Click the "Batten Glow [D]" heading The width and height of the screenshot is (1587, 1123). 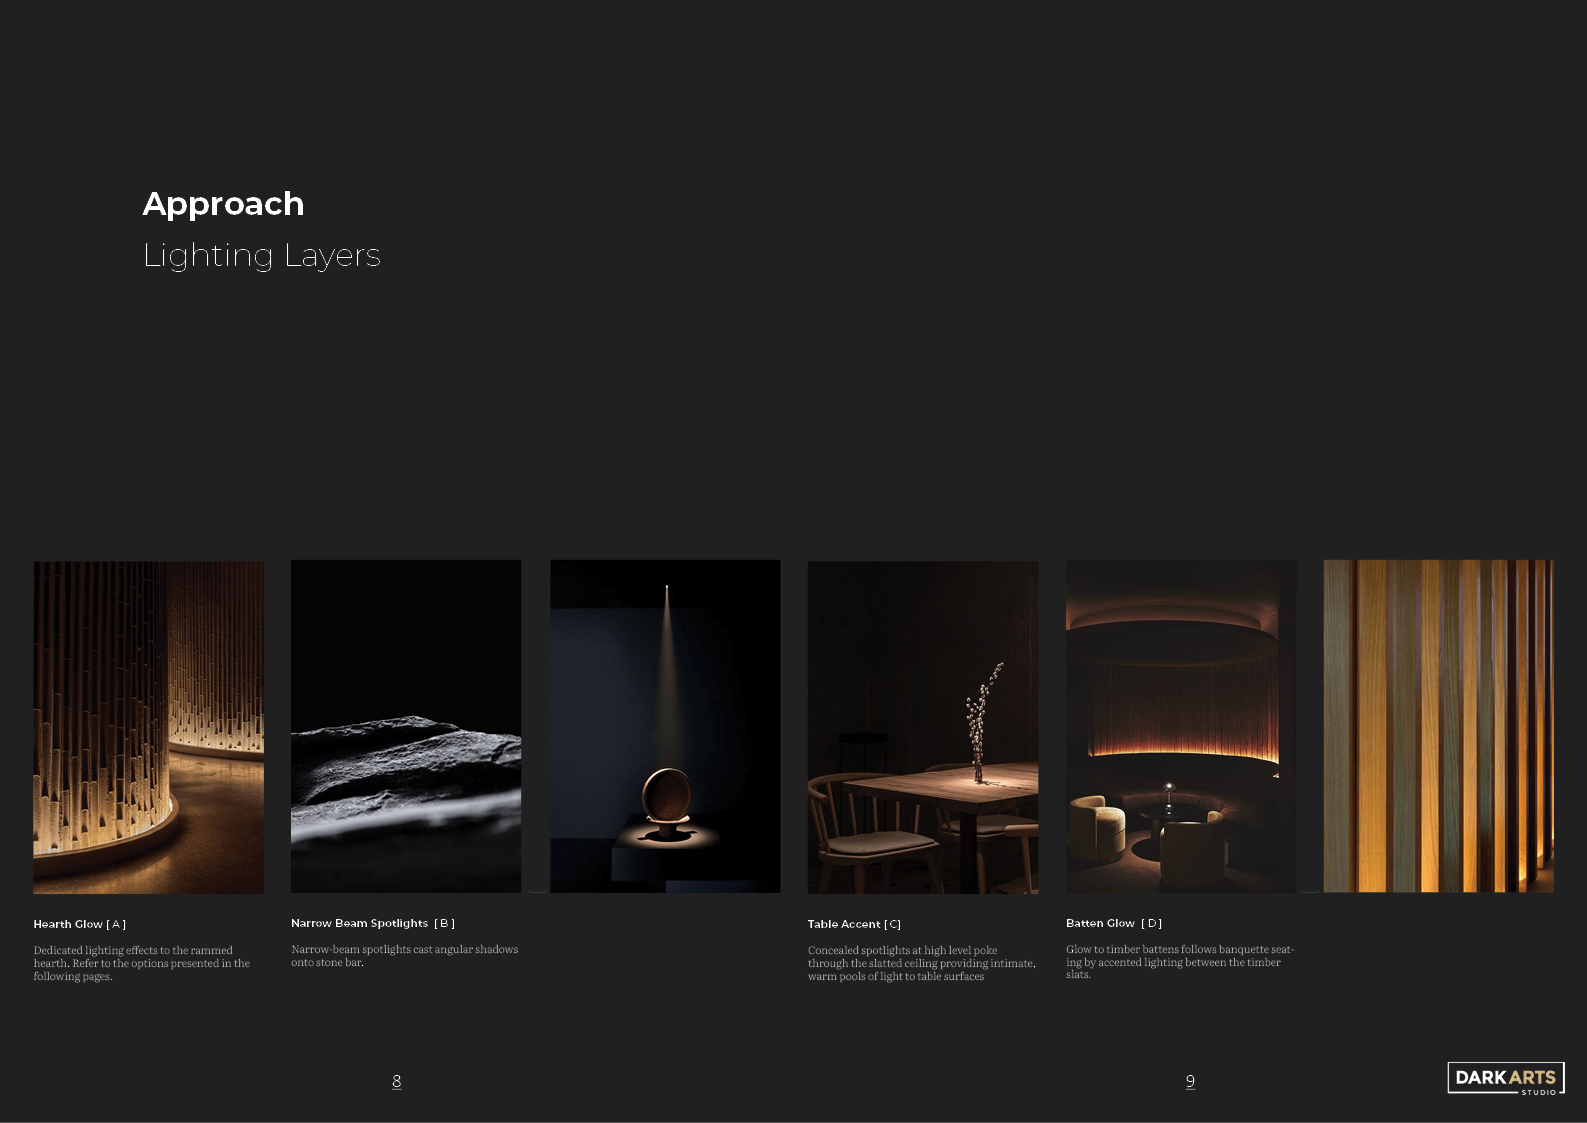(x=1113, y=923)
